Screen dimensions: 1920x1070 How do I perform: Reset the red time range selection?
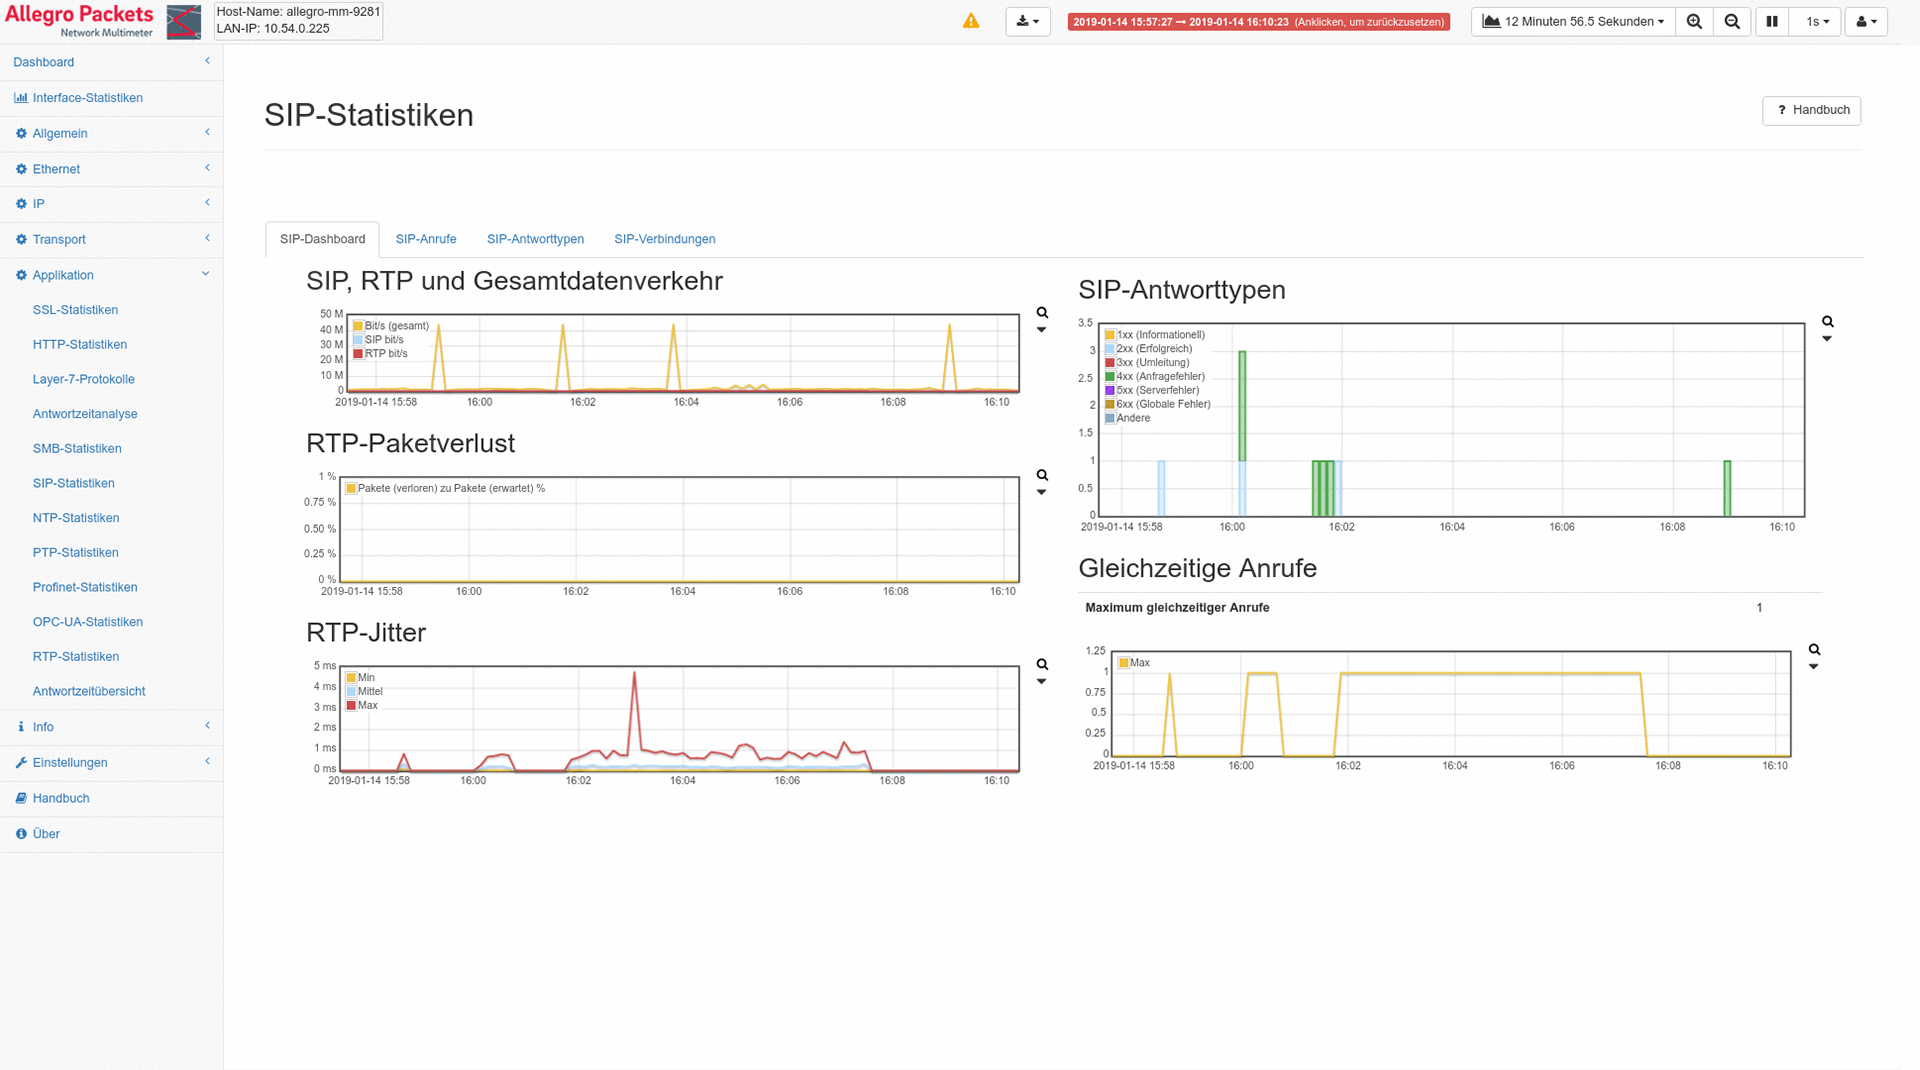coord(1258,21)
